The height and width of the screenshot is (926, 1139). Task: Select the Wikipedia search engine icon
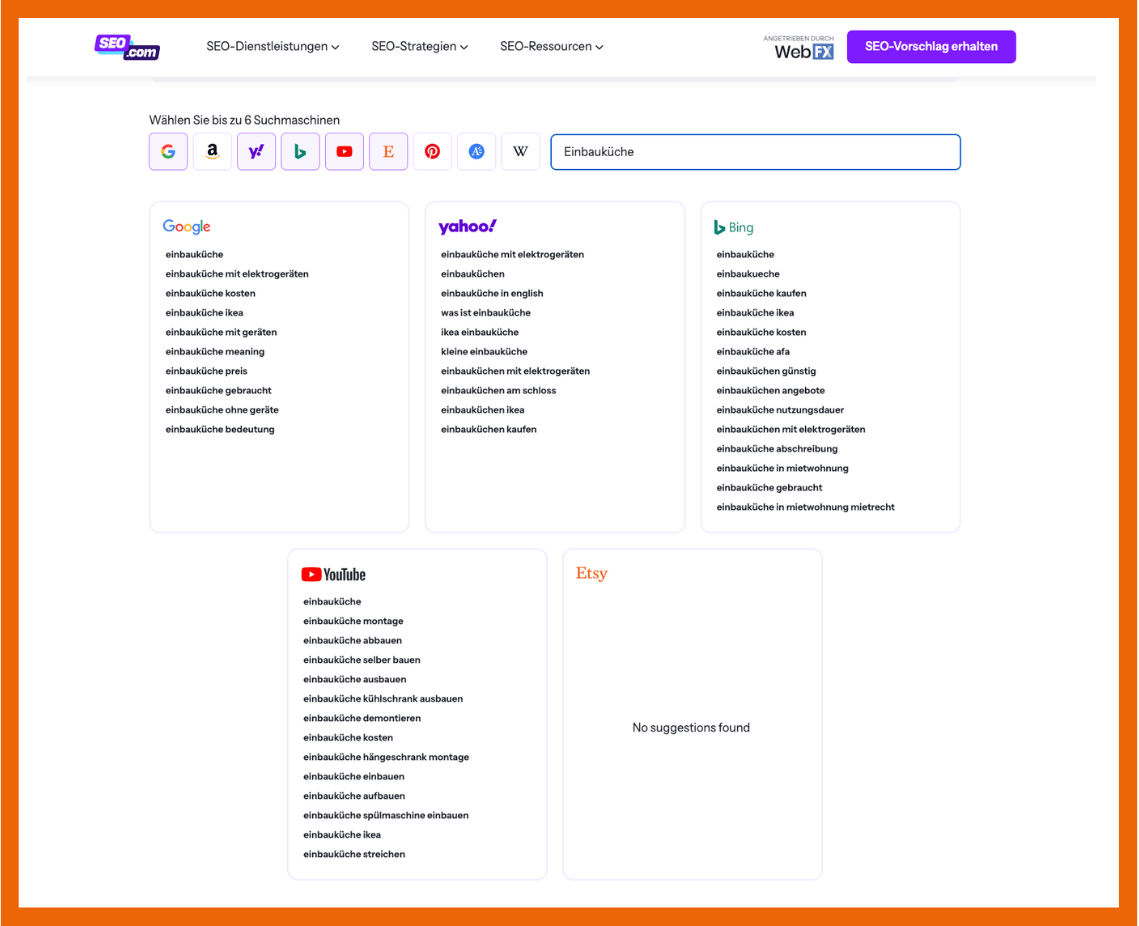point(520,152)
